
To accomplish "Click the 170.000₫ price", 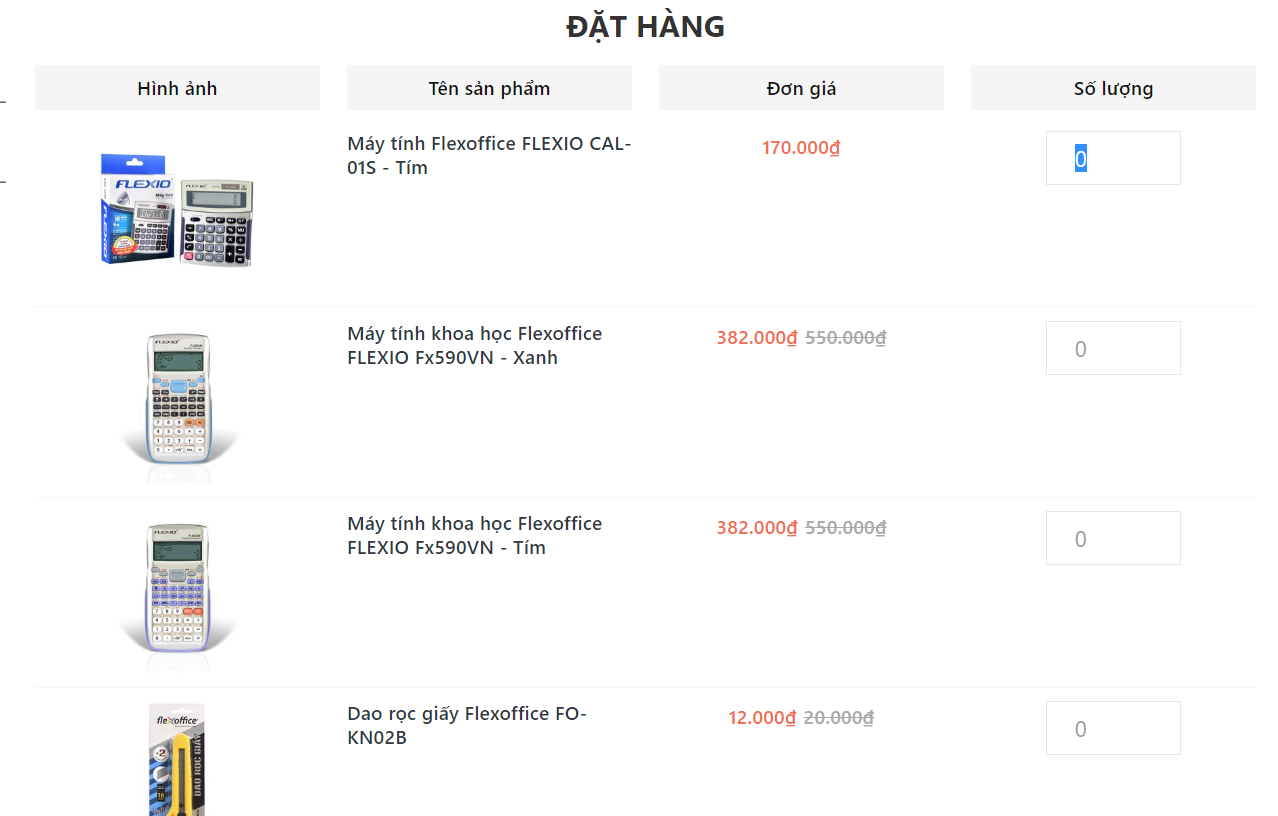I will (x=801, y=148).
